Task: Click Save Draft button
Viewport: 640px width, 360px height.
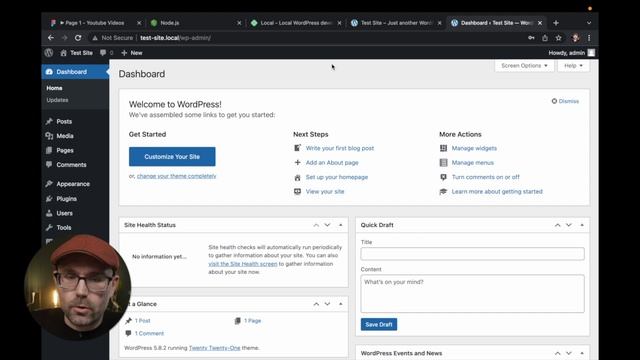Action: pyautogui.click(x=379, y=324)
